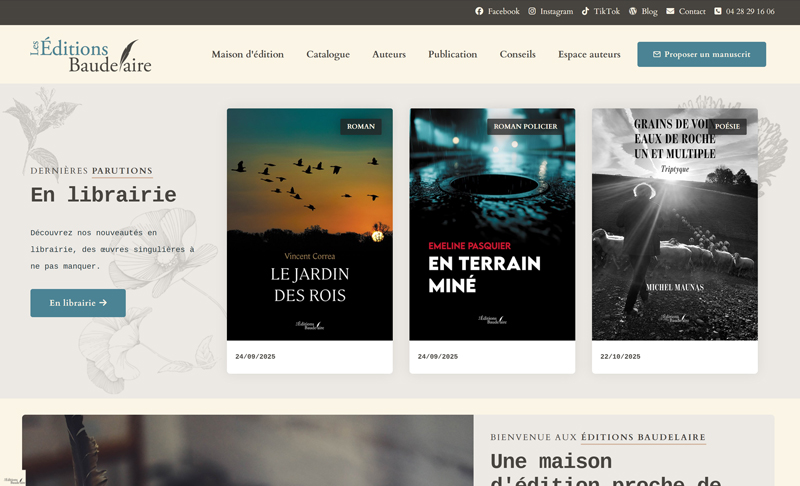Screen dimensions: 800x486
Task: Click the Proposer un manuscrit button
Action: pyautogui.click(x=702, y=55)
